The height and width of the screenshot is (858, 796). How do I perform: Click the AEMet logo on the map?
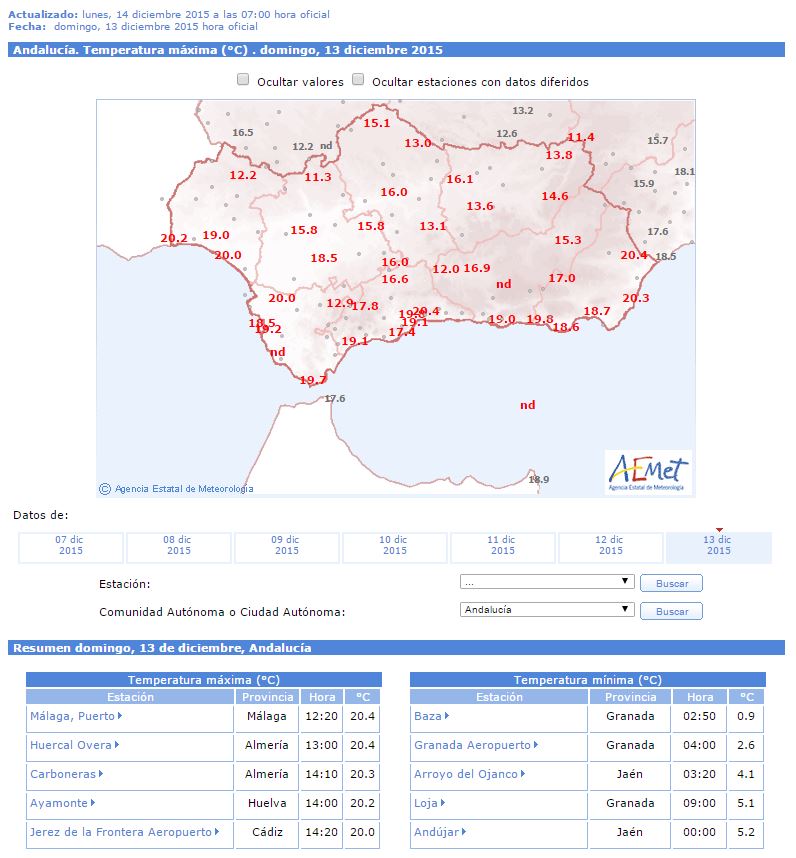pos(649,471)
